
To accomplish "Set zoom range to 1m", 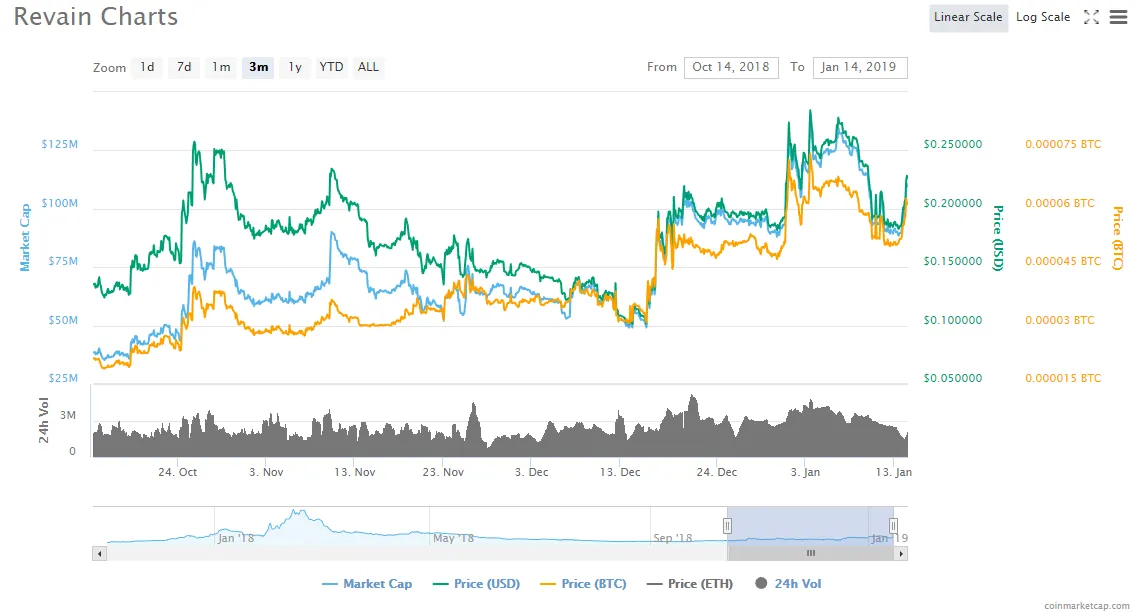I will tap(221, 67).
